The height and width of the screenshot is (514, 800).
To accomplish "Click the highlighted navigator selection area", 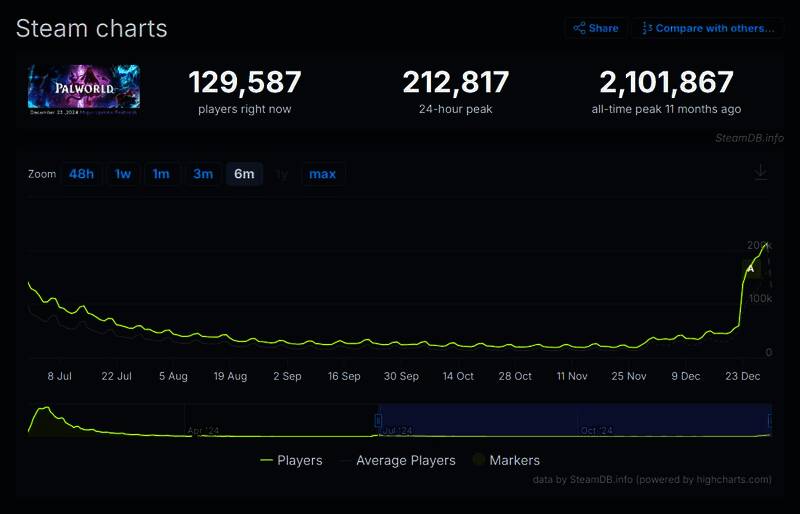I will (x=574, y=420).
